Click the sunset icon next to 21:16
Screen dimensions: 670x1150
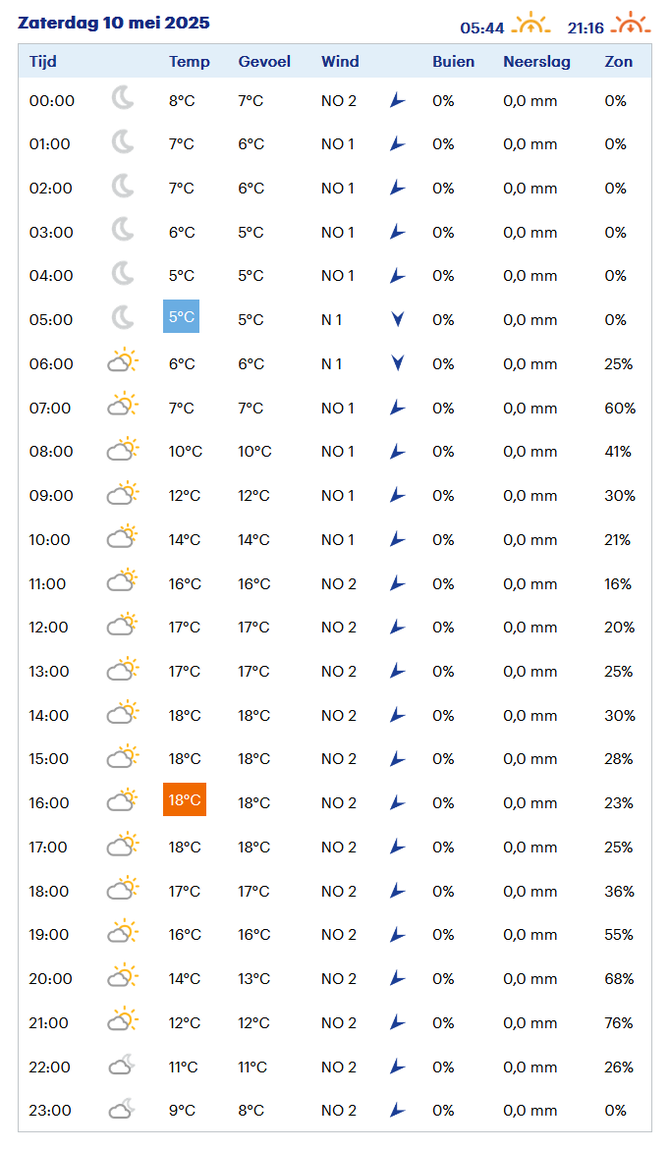click(x=630, y=24)
